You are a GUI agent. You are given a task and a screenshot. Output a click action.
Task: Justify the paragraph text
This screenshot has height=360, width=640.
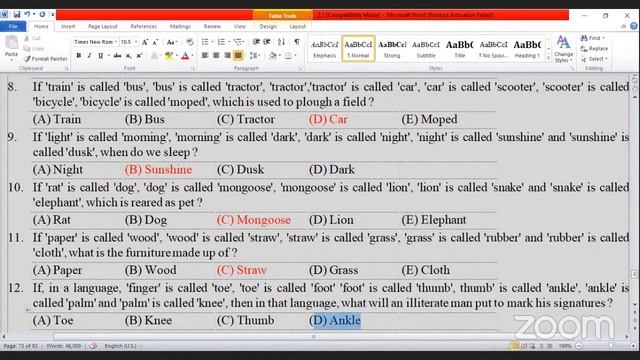(x=238, y=56)
